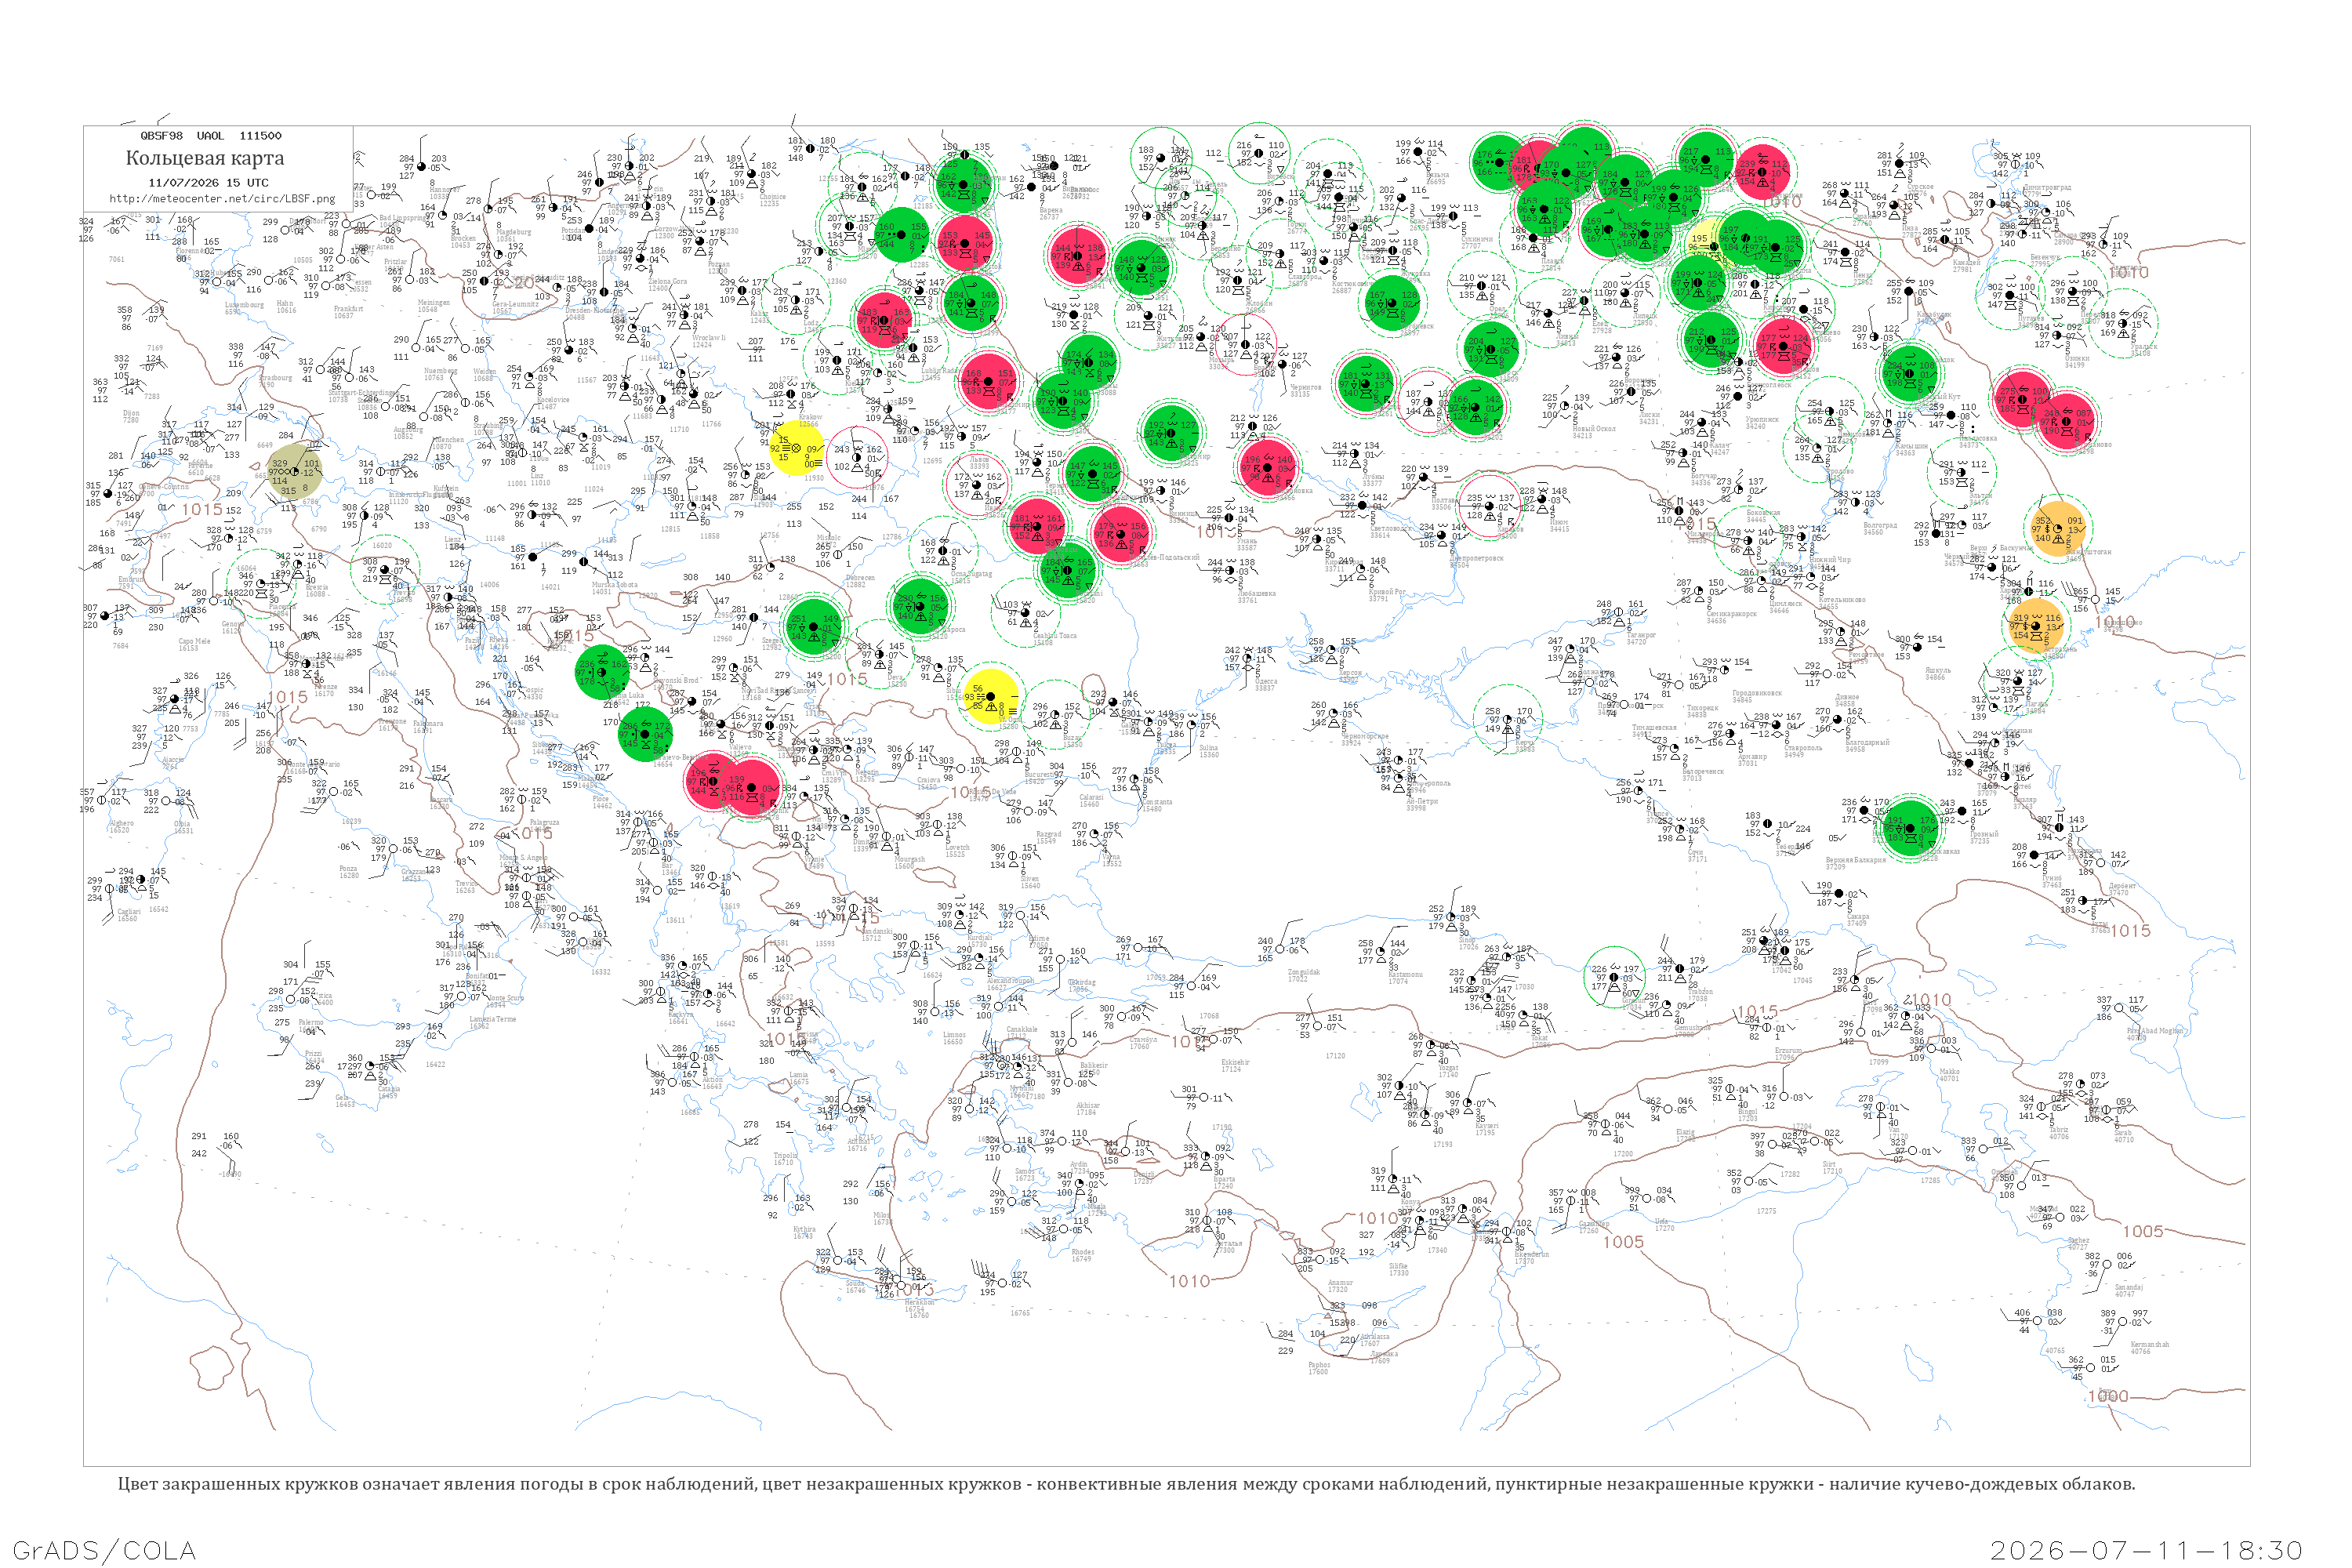Select the station number '16765' label

coord(1020,1313)
